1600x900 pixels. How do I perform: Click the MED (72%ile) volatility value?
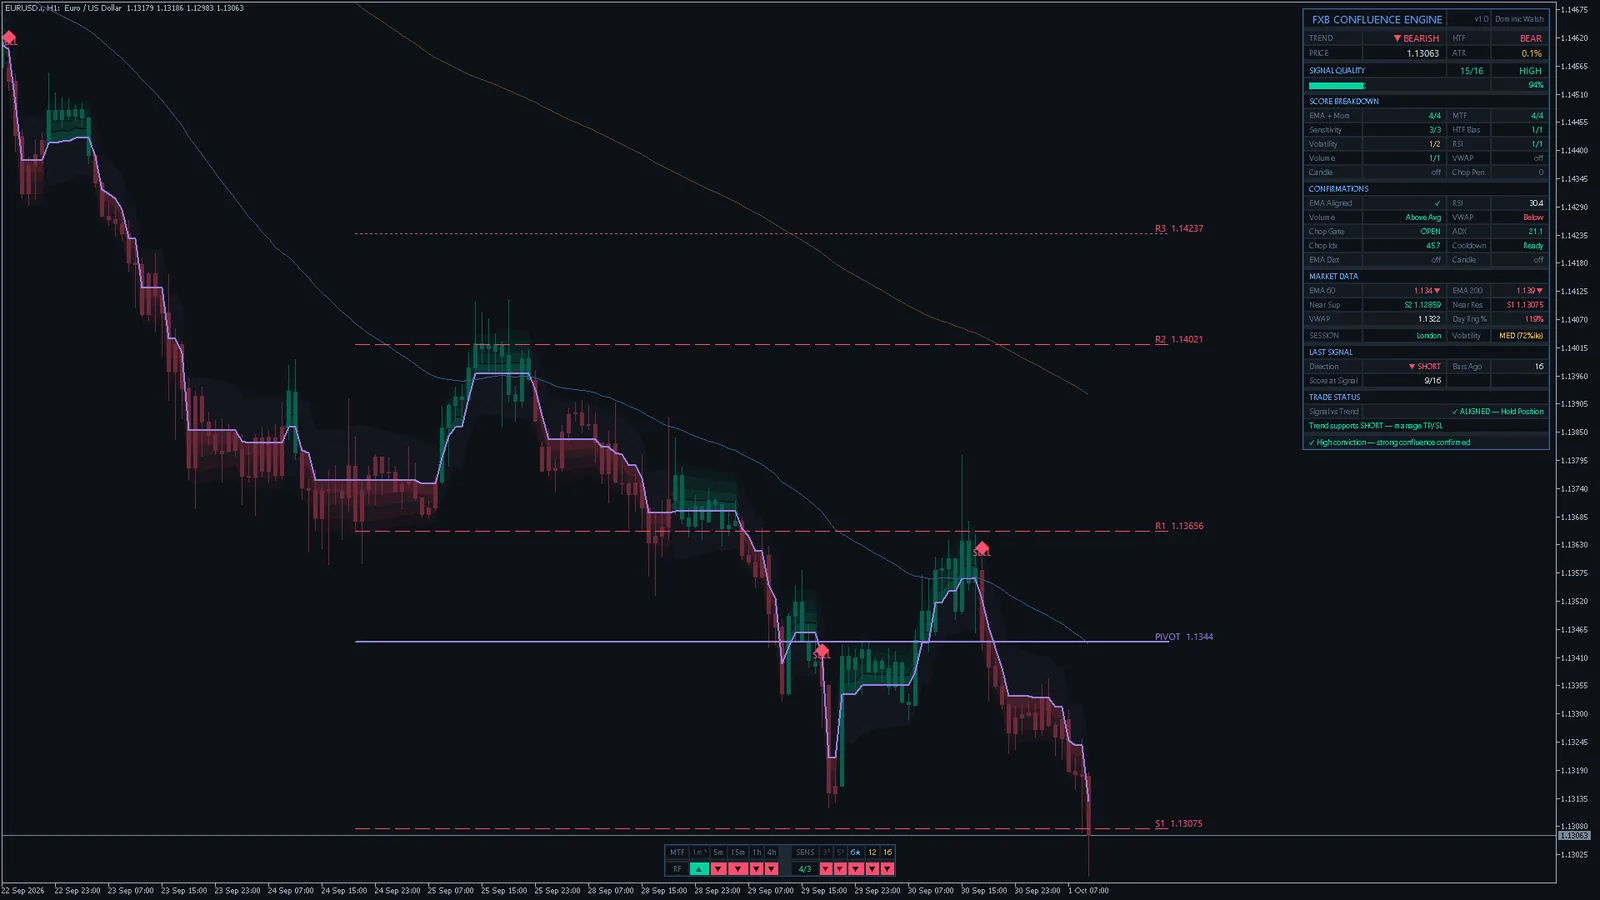1521,336
